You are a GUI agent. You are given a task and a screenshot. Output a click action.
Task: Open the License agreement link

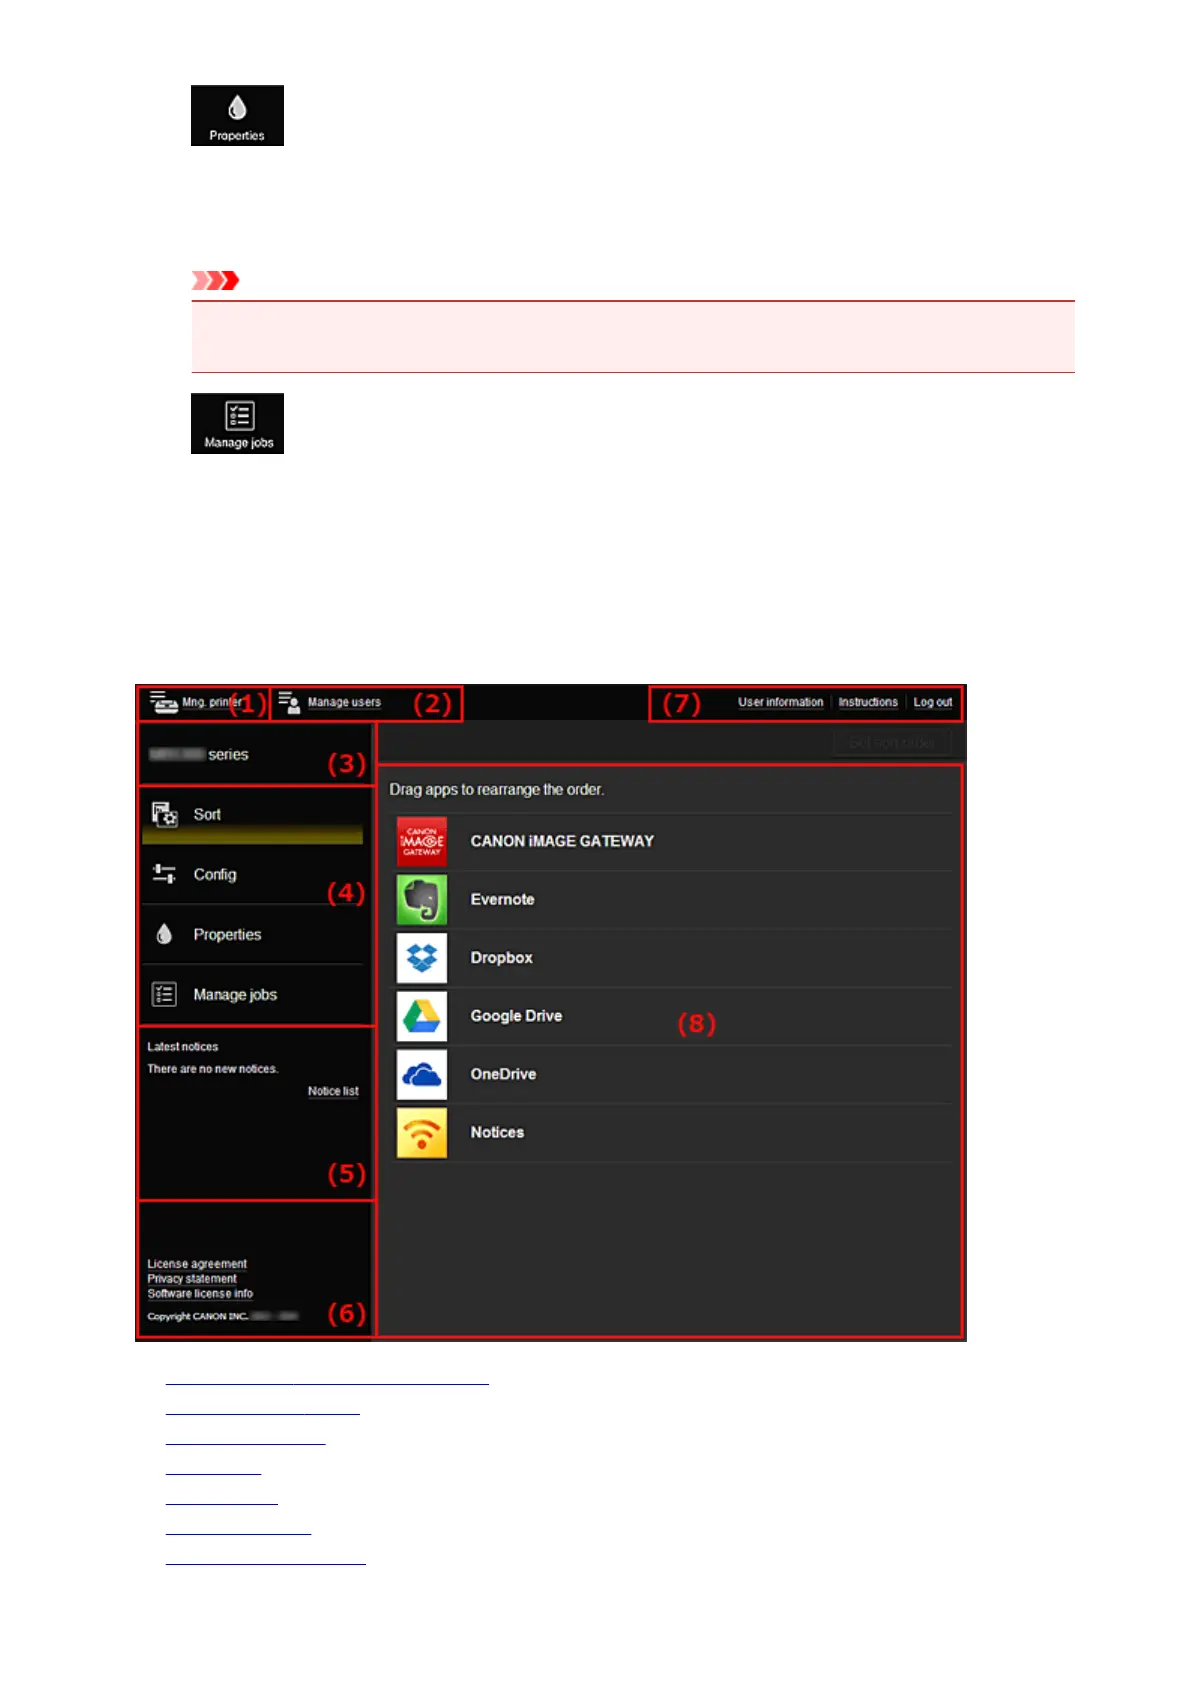point(197,1264)
